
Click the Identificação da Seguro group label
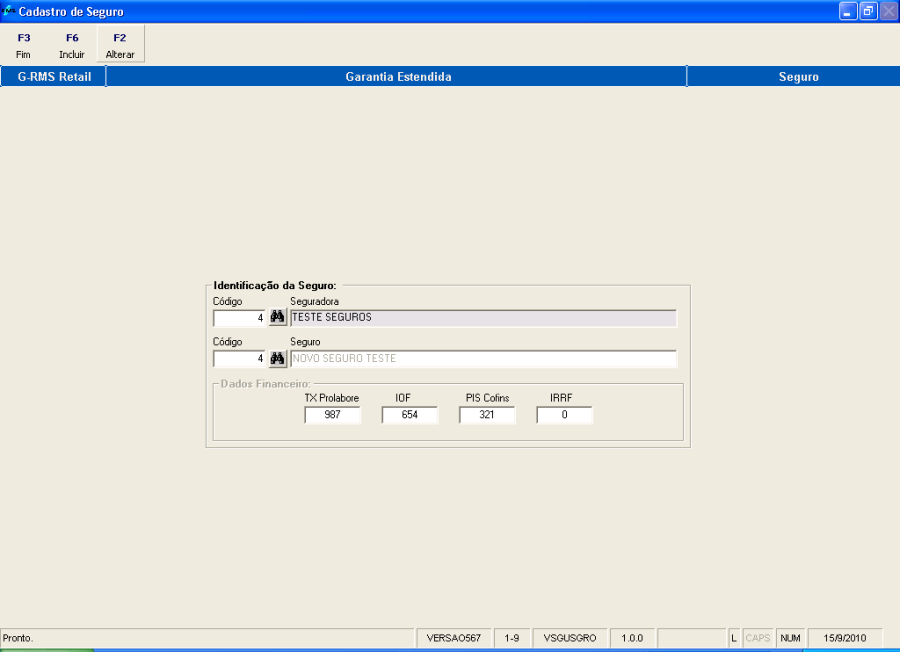275,285
